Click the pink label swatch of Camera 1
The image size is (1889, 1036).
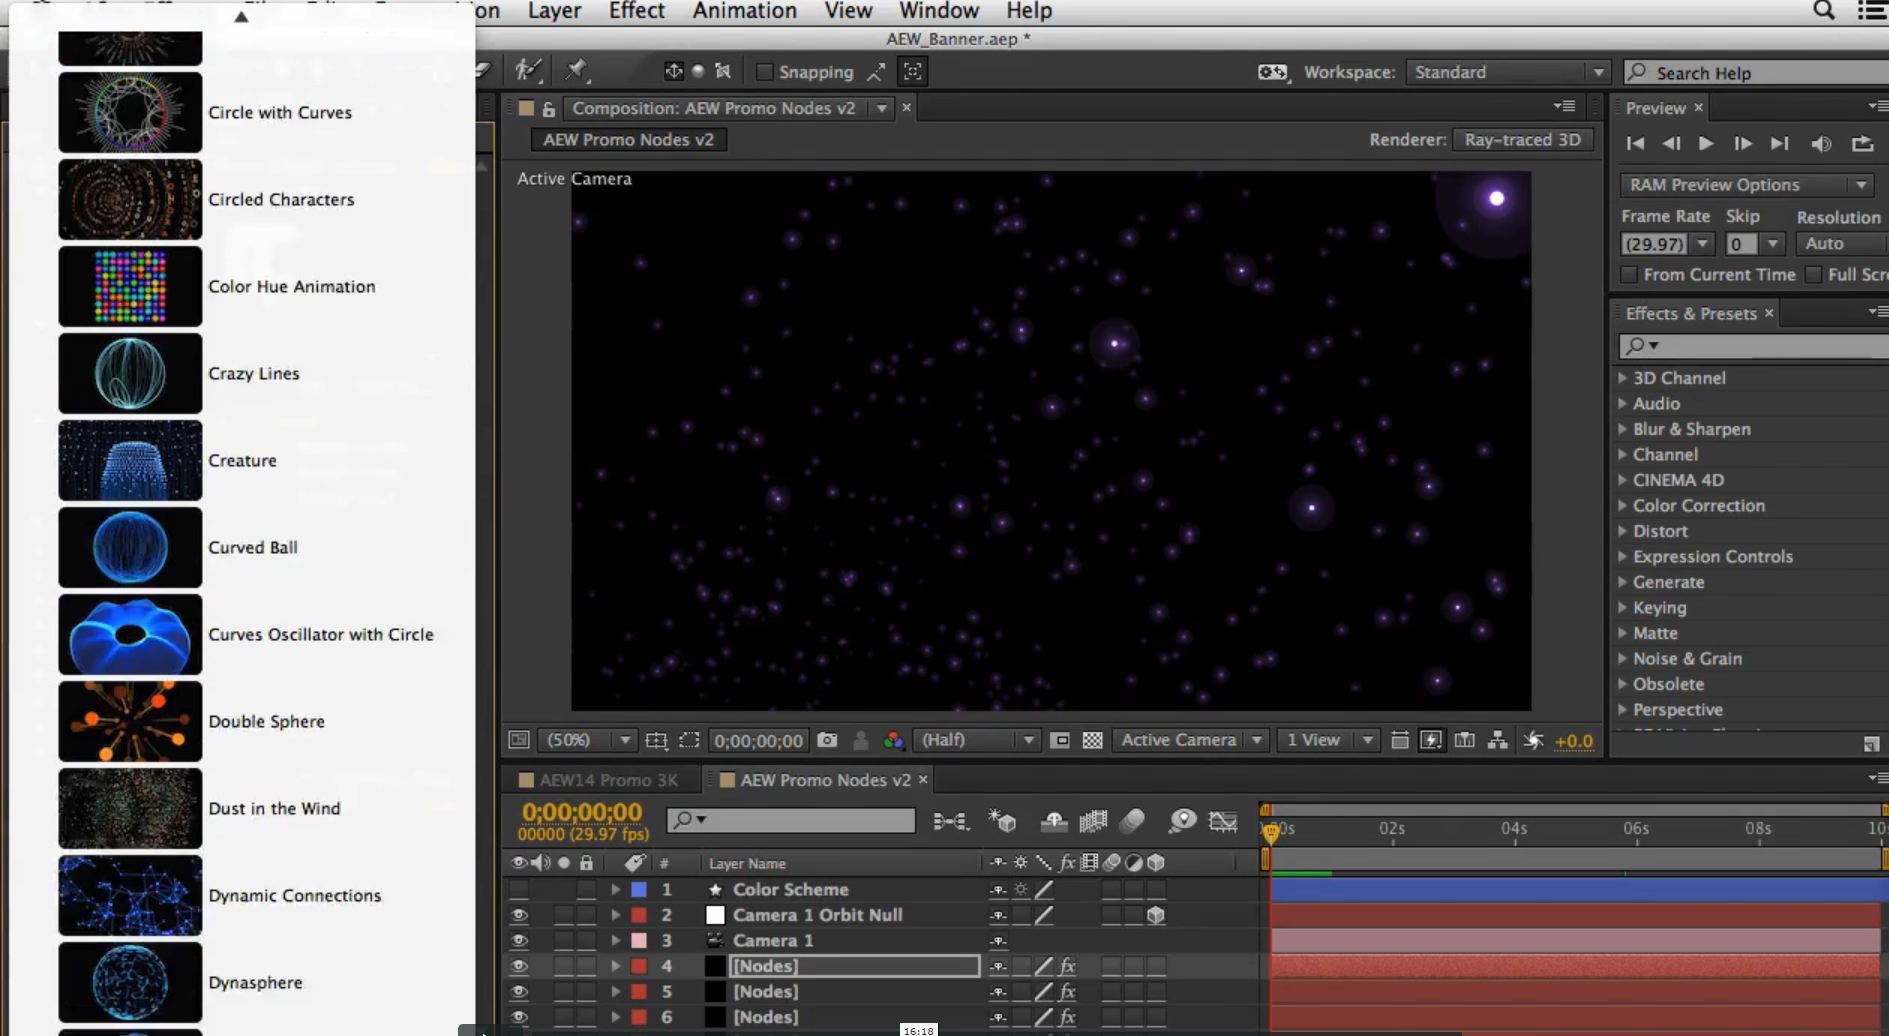tap(639, 940)
